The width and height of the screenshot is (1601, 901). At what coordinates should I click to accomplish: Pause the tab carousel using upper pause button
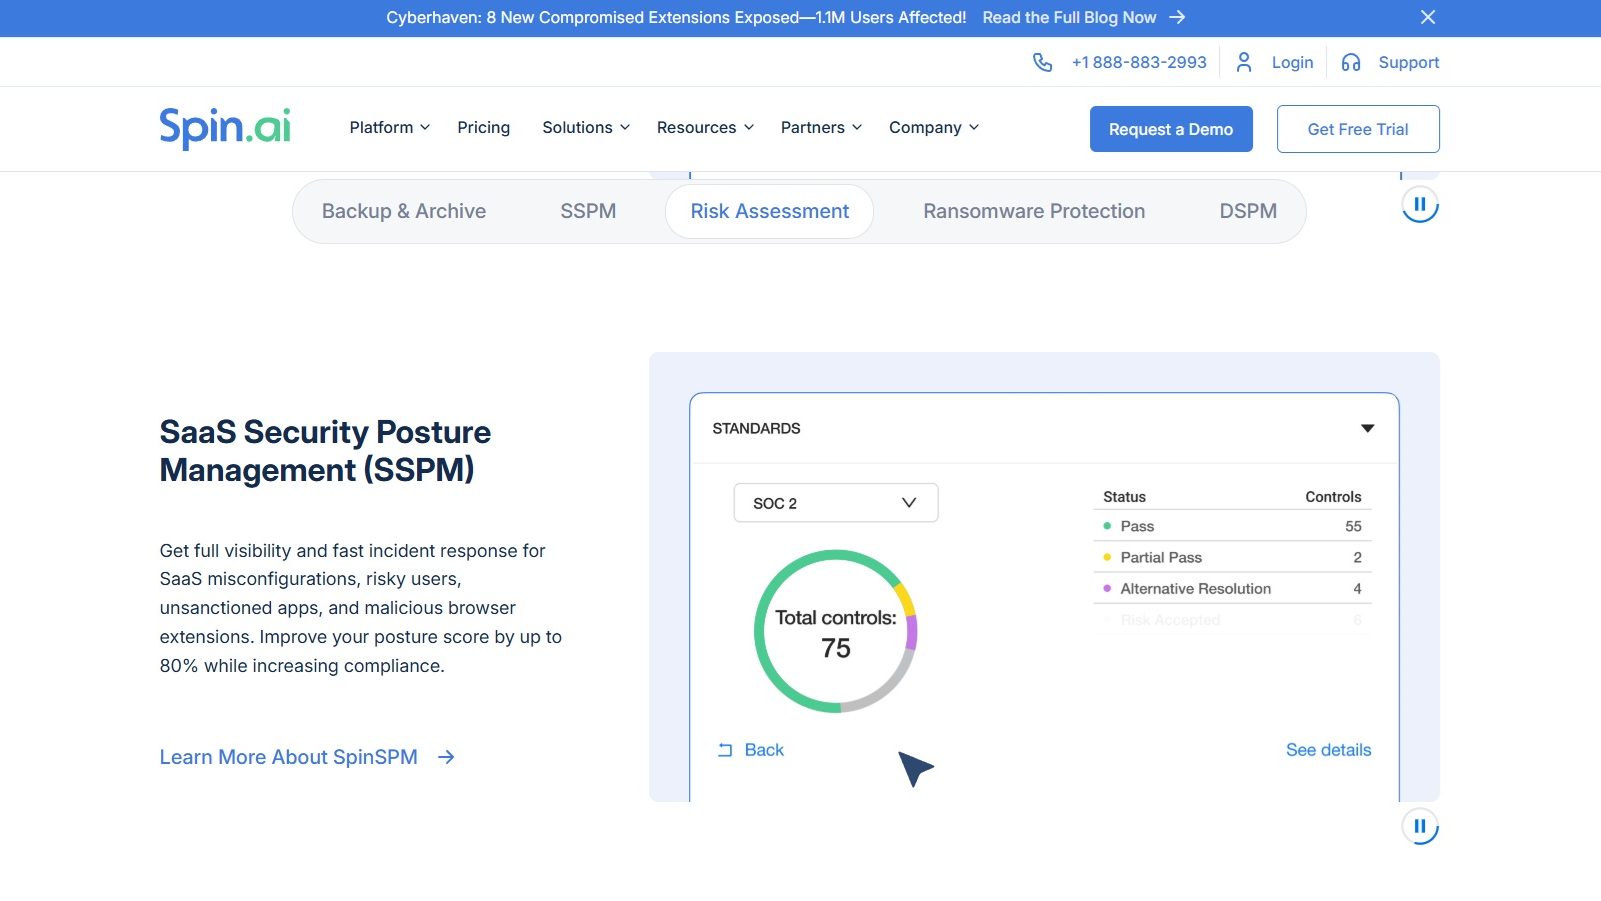click(x=1419, y=205)
